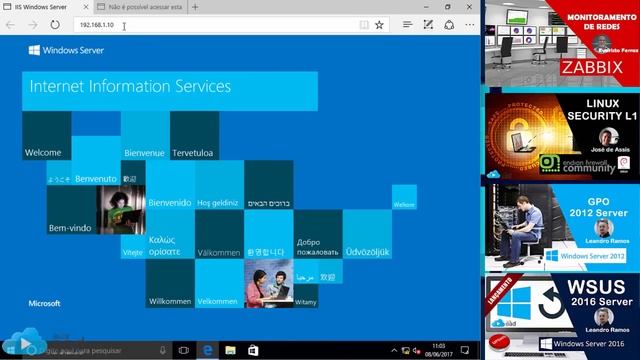Select the Bem-vindo tile

[71, 210]
